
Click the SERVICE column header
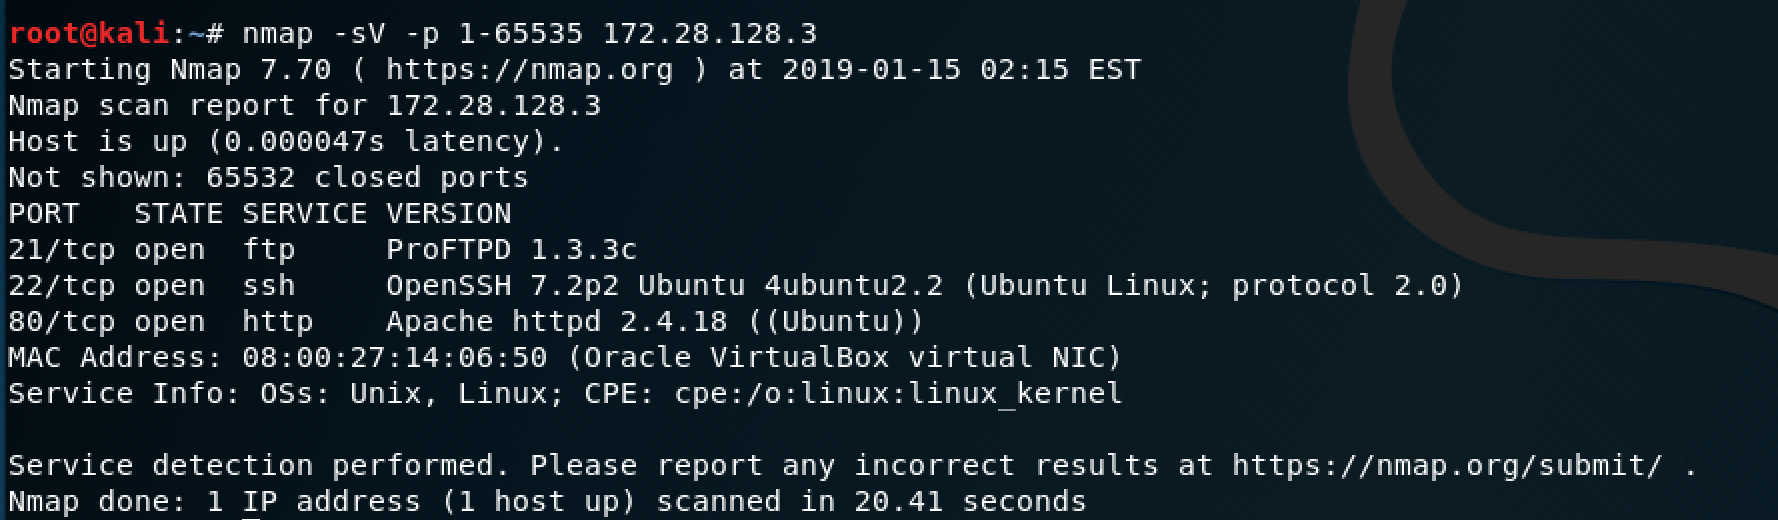[x=304, y=214]
